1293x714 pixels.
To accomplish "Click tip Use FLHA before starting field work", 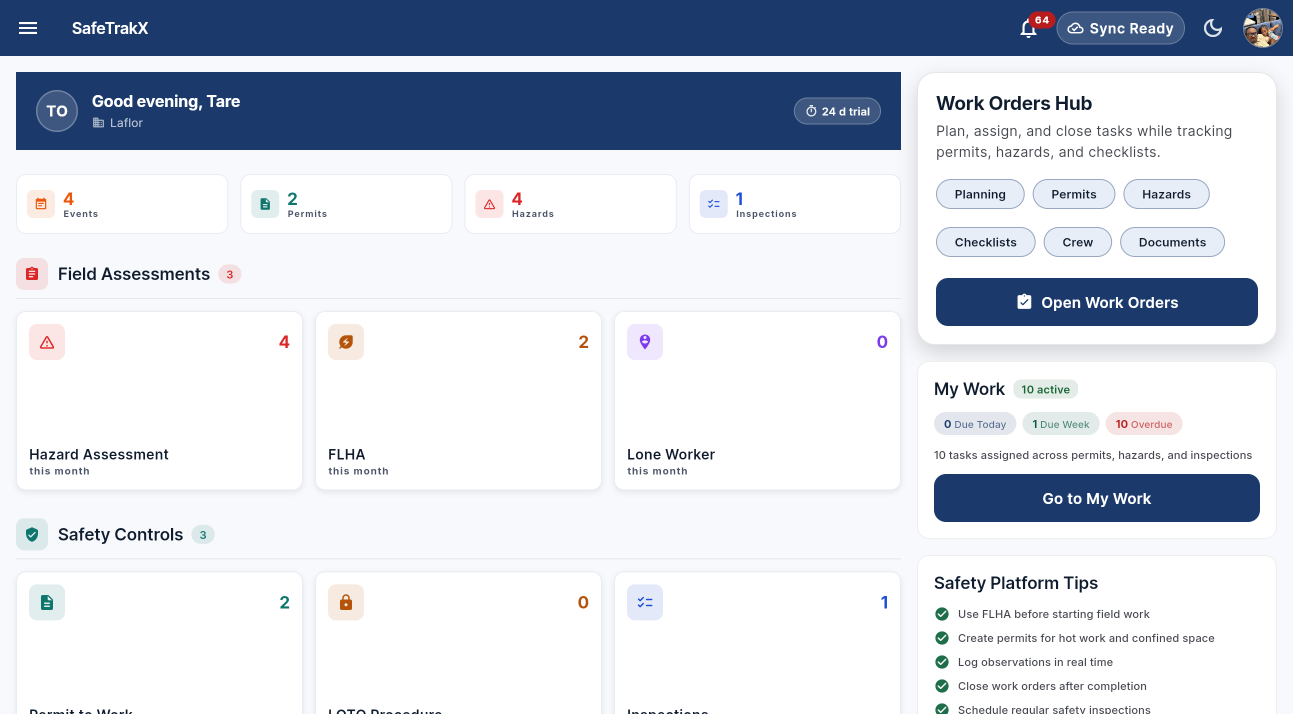I will point(1054,614).
